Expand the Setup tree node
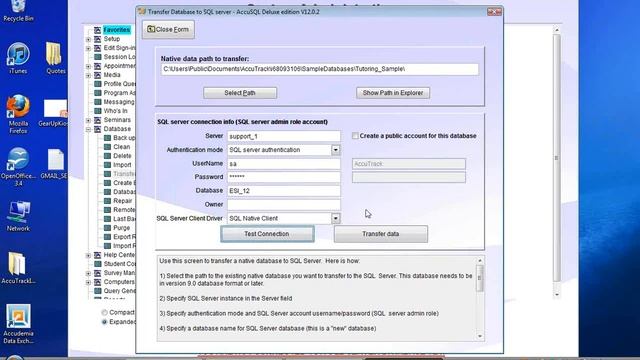The image size is (640, 360). coord(88,40)
